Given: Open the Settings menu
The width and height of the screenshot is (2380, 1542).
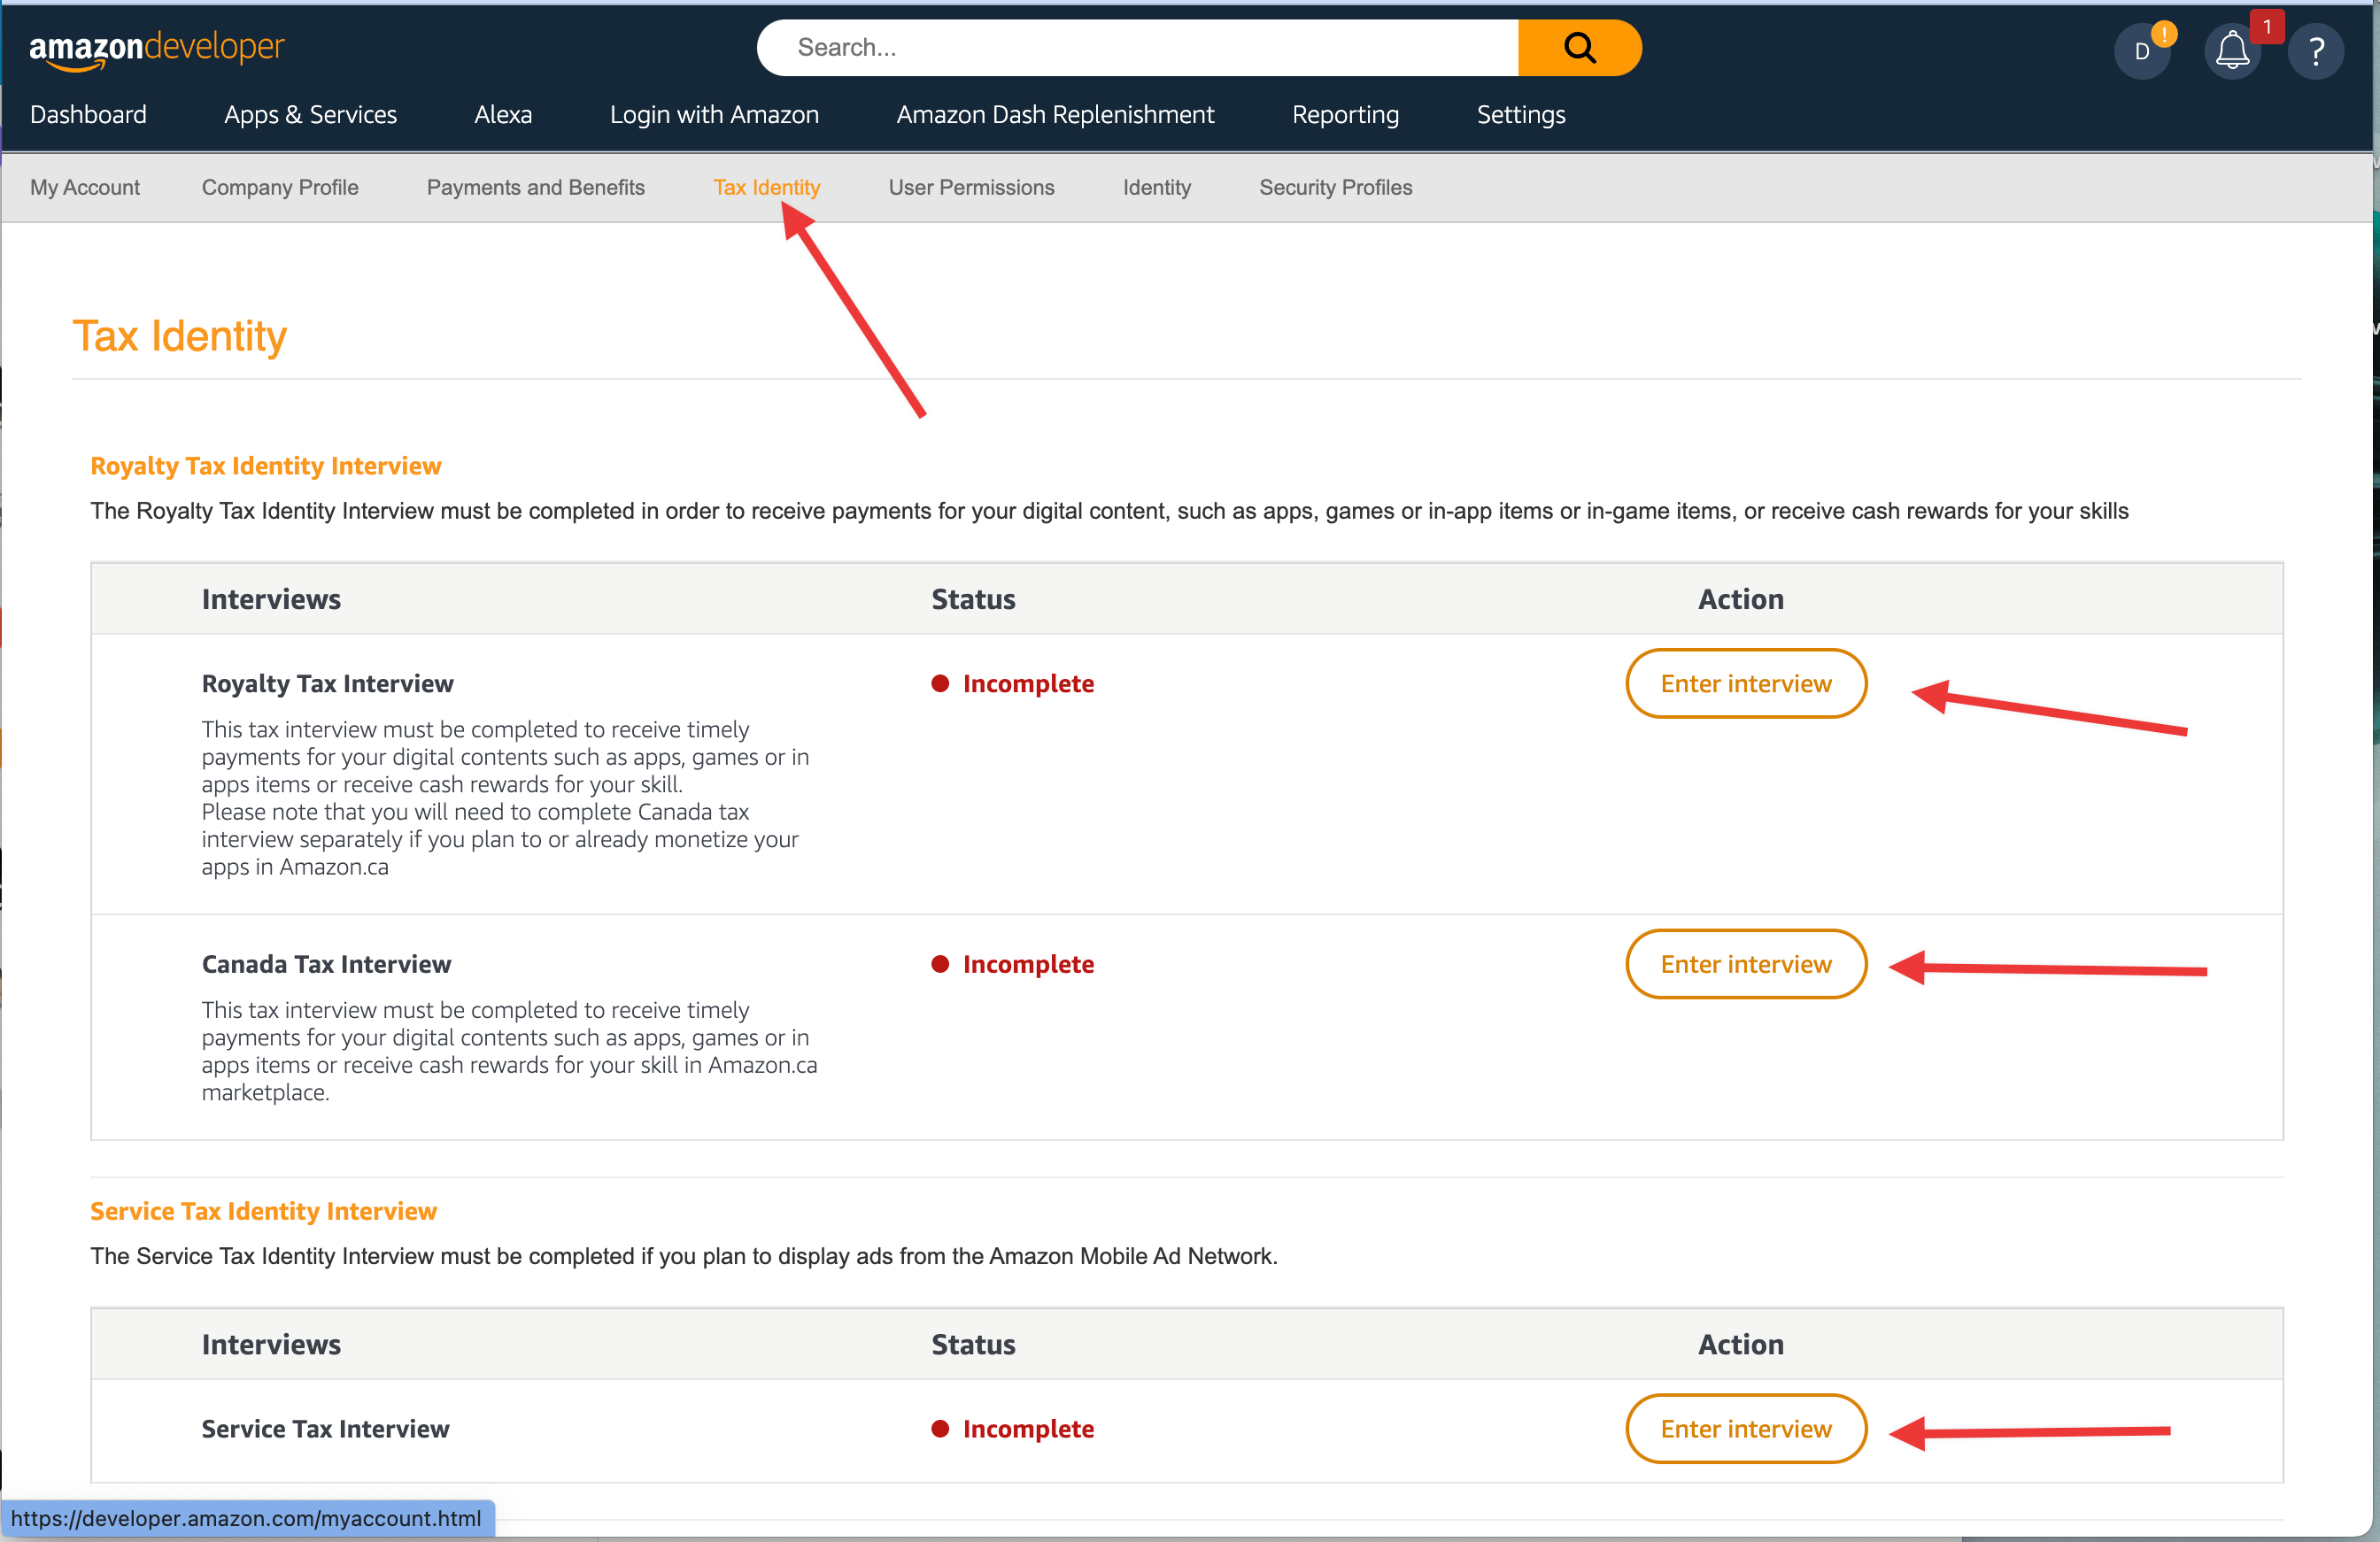Looking at the screenshot, I should coord(1520,114).
